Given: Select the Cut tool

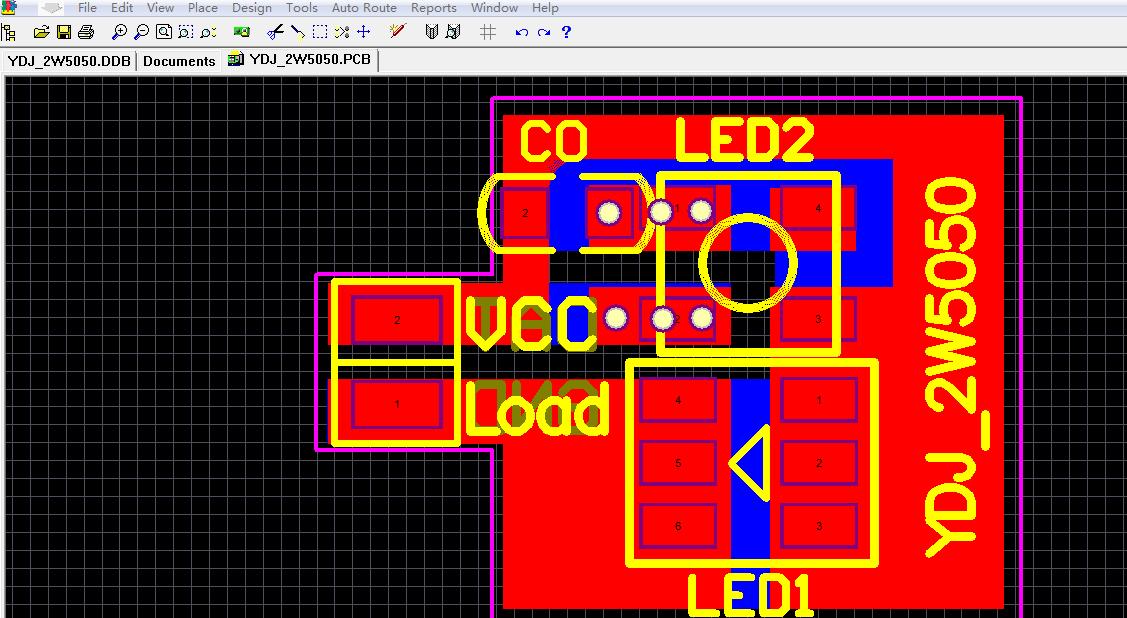Looking at the screenshot, I should point(275,31).
